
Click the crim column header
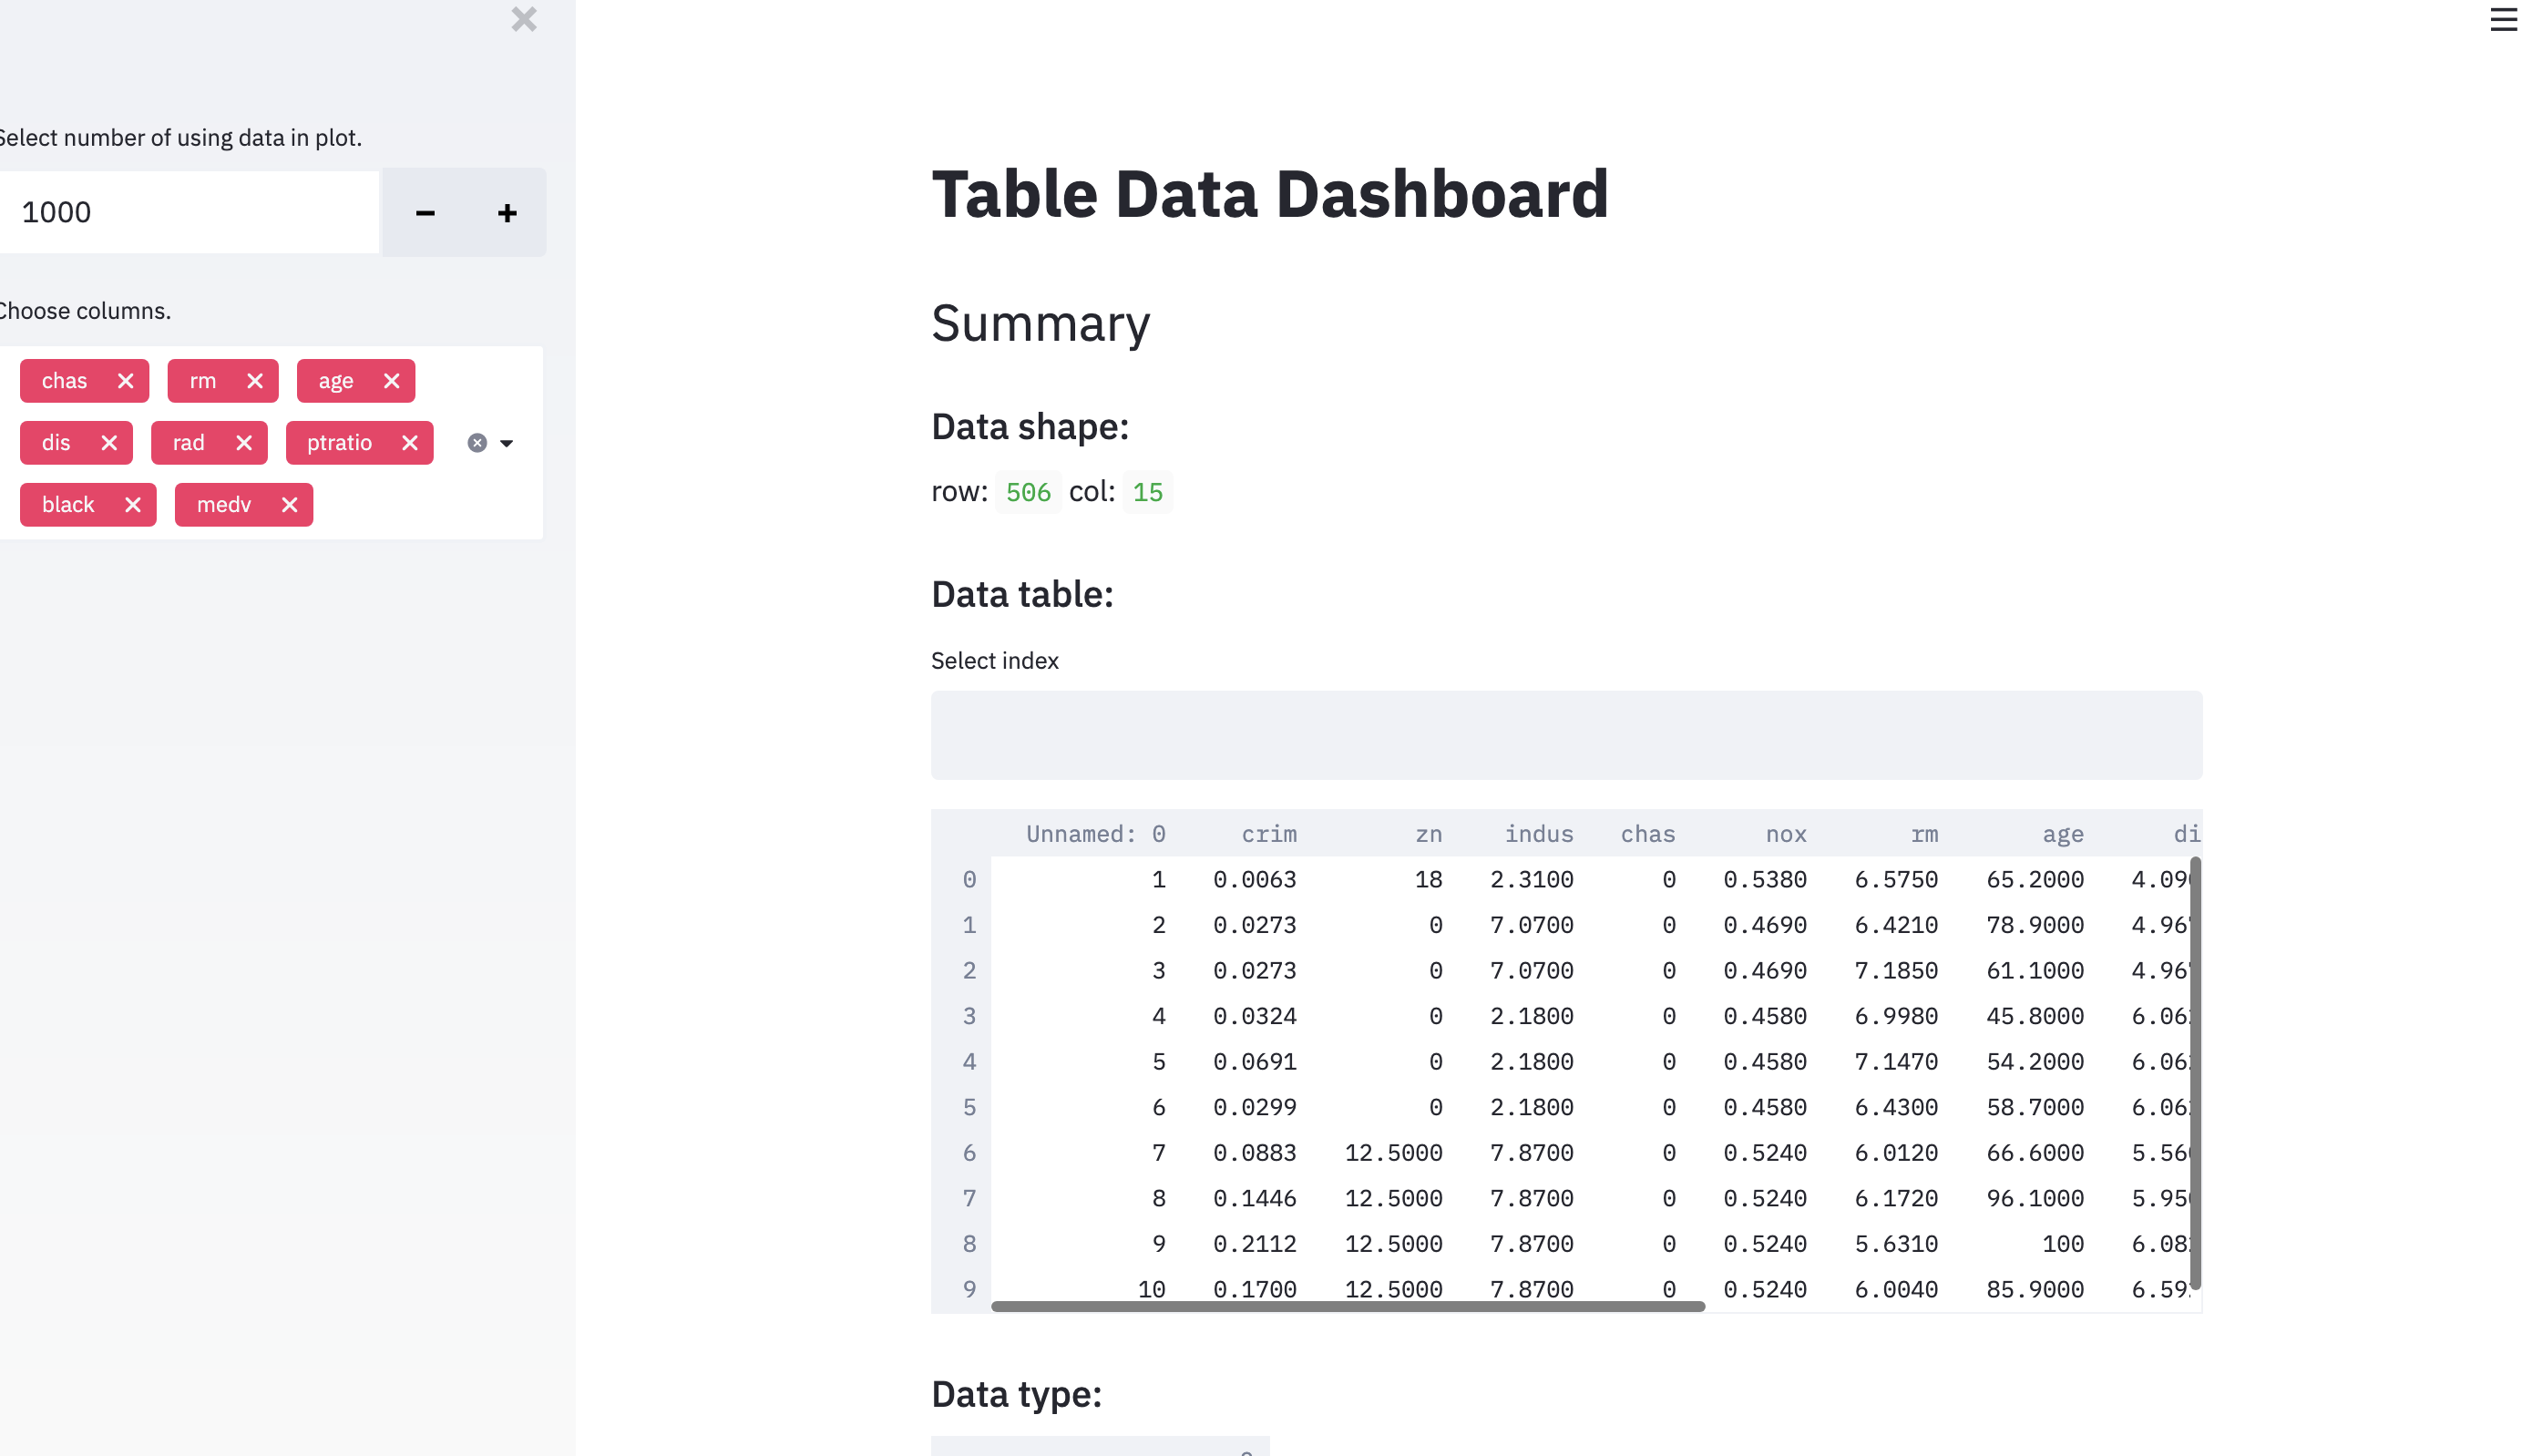(1268, 834)
